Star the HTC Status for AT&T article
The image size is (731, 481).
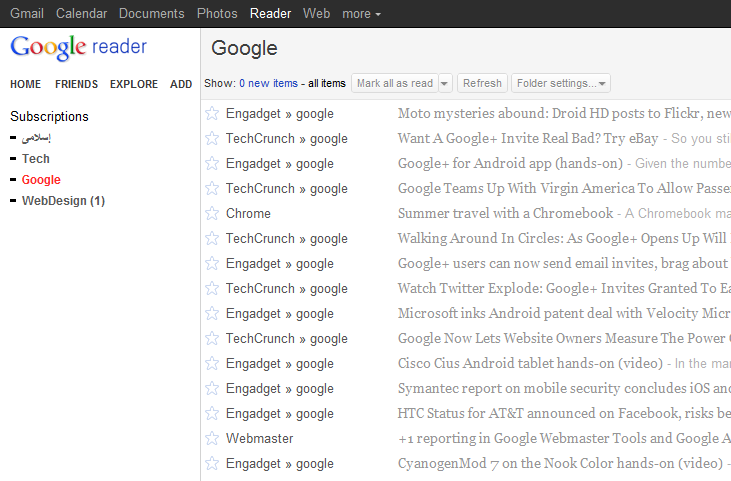[x=212, y=413]
